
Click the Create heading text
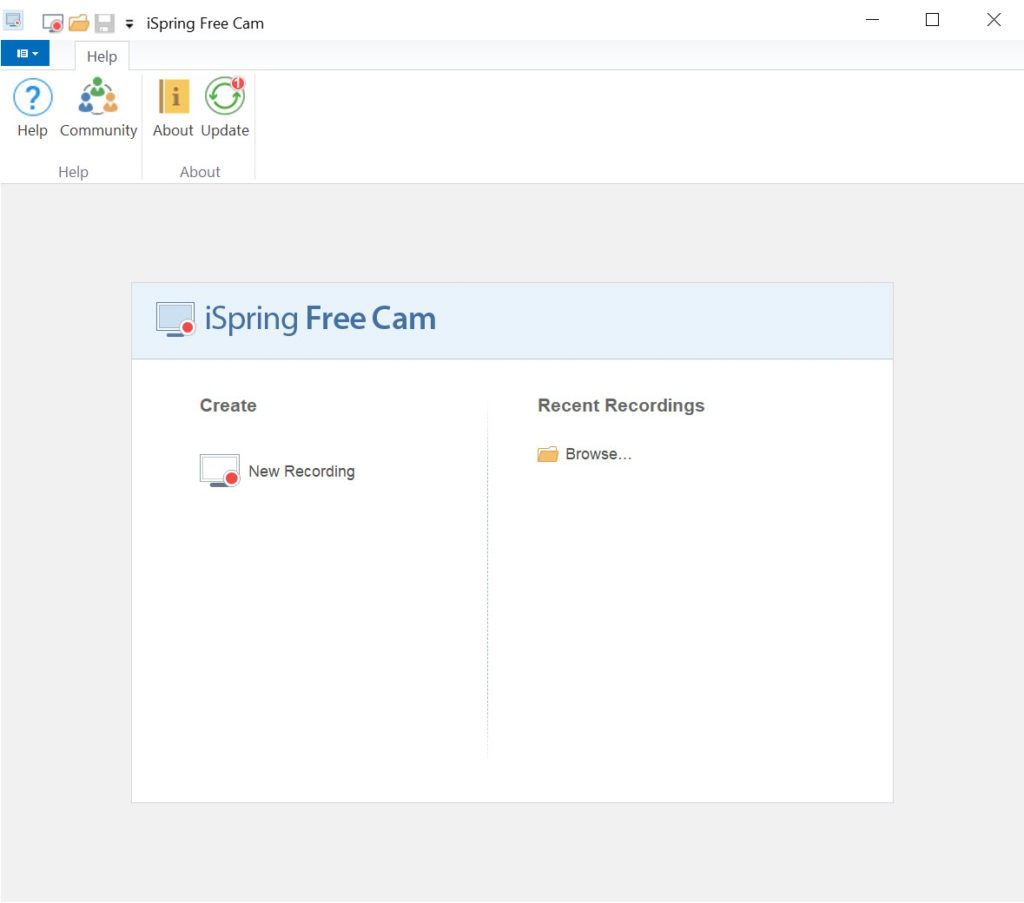228,405
